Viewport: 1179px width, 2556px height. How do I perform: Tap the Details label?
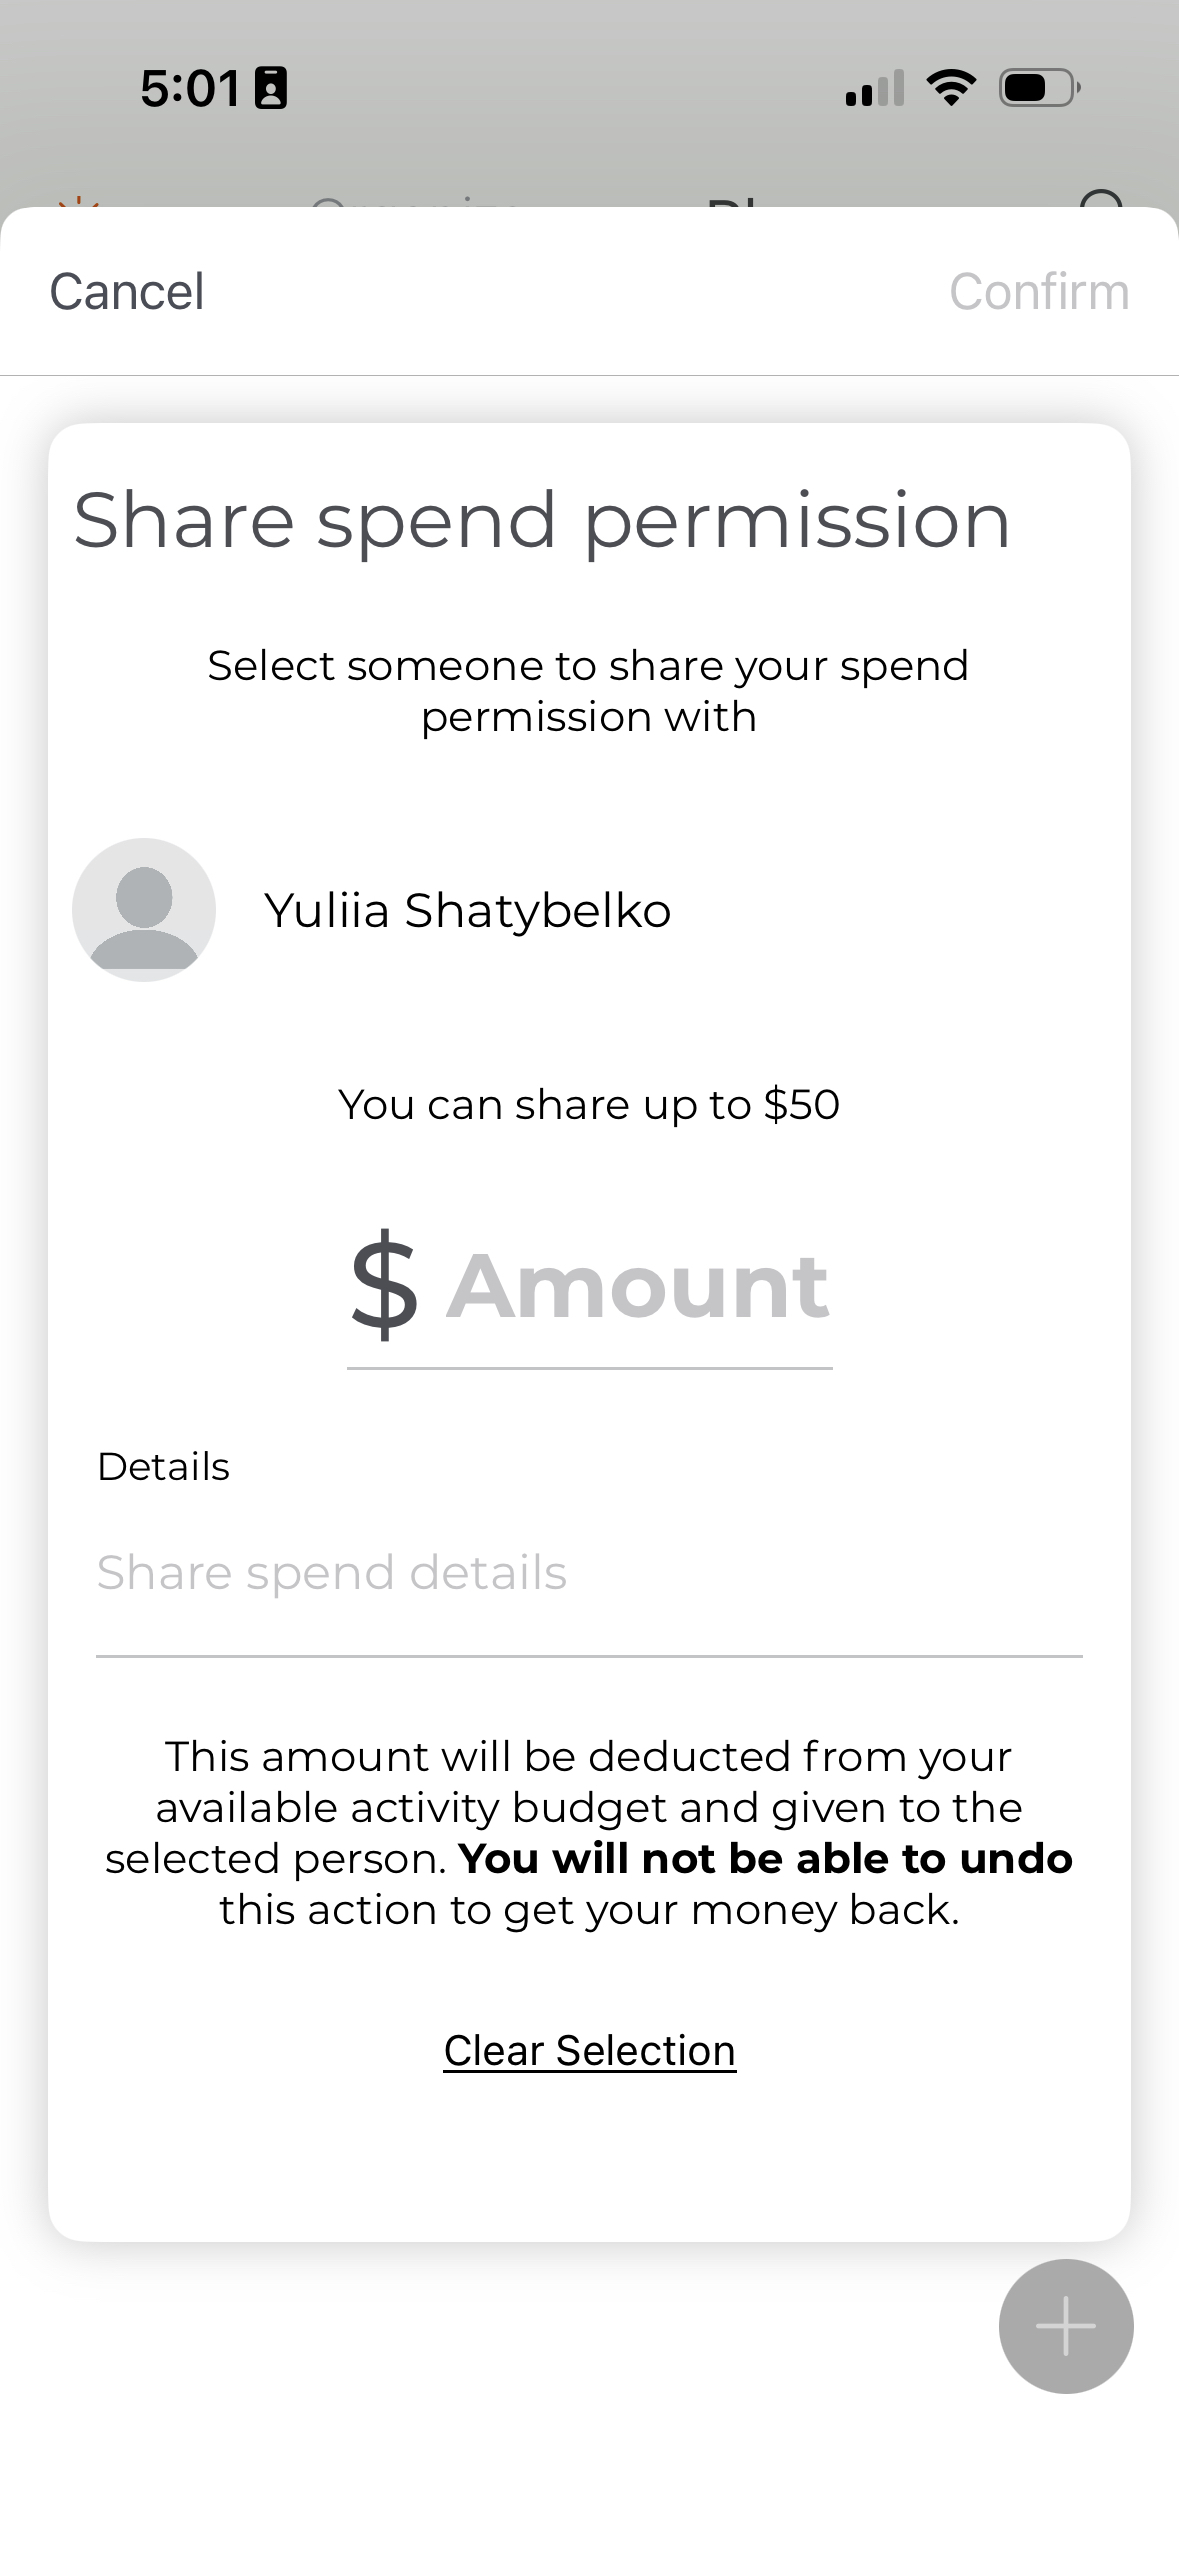(x=163, y=1467)
